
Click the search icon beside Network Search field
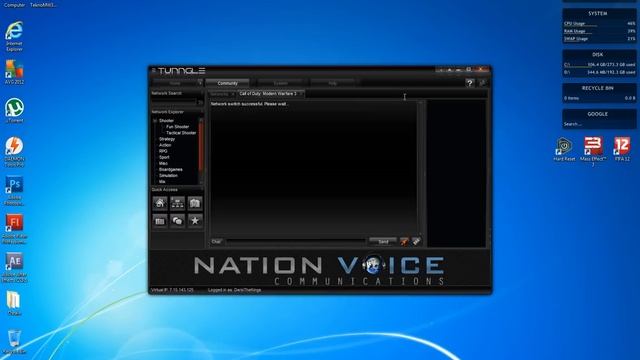200,102
